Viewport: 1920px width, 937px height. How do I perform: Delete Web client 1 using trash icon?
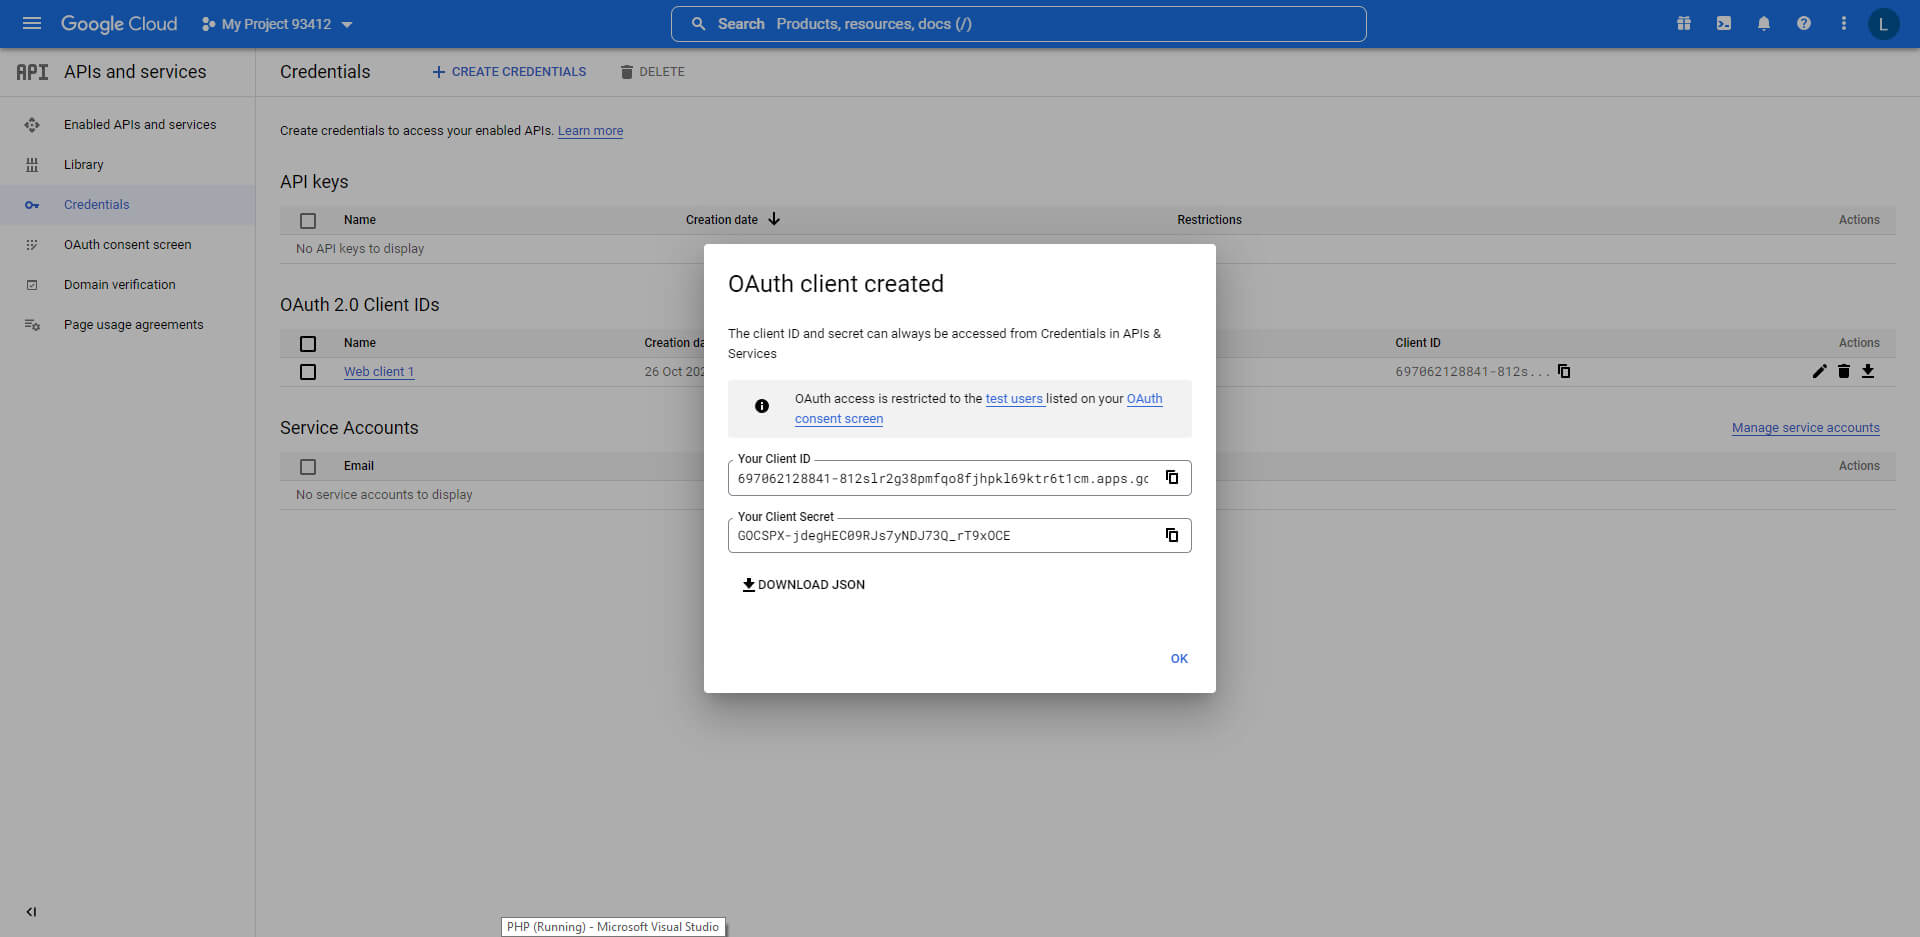pyautogui.click(x=1844, y=371)
